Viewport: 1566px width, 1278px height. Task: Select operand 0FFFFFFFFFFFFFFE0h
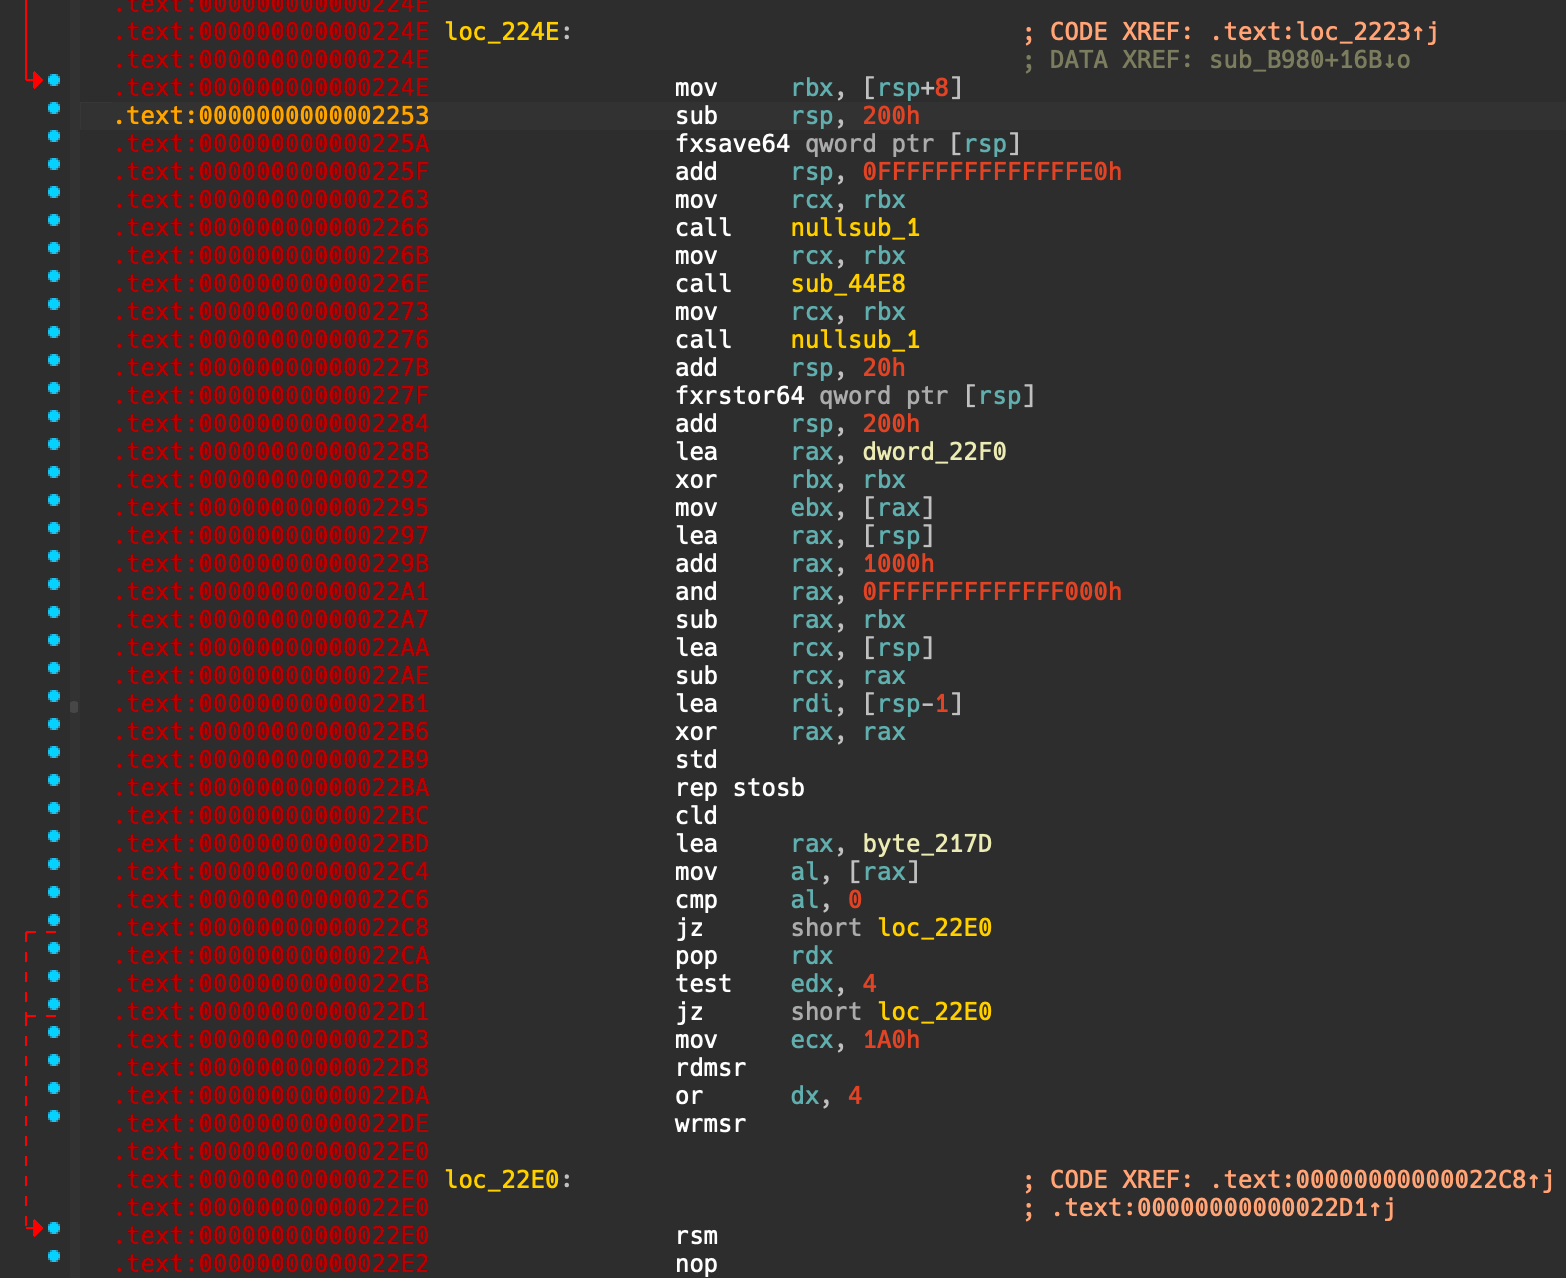coord(992,172)
